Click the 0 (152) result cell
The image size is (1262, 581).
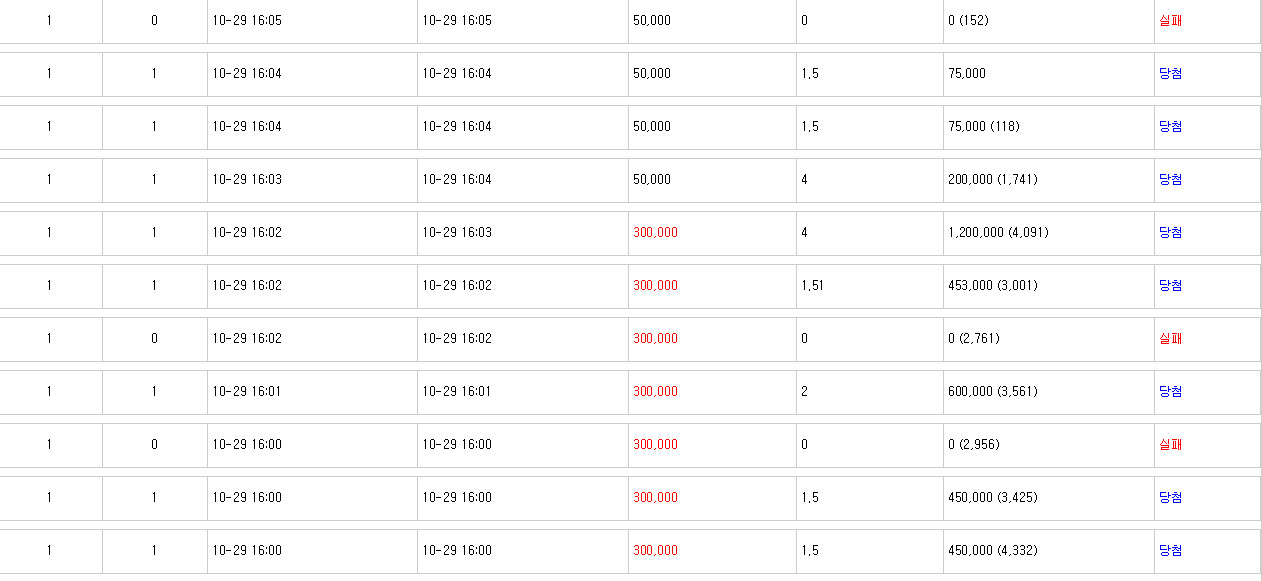click(x=1048, y=21)
